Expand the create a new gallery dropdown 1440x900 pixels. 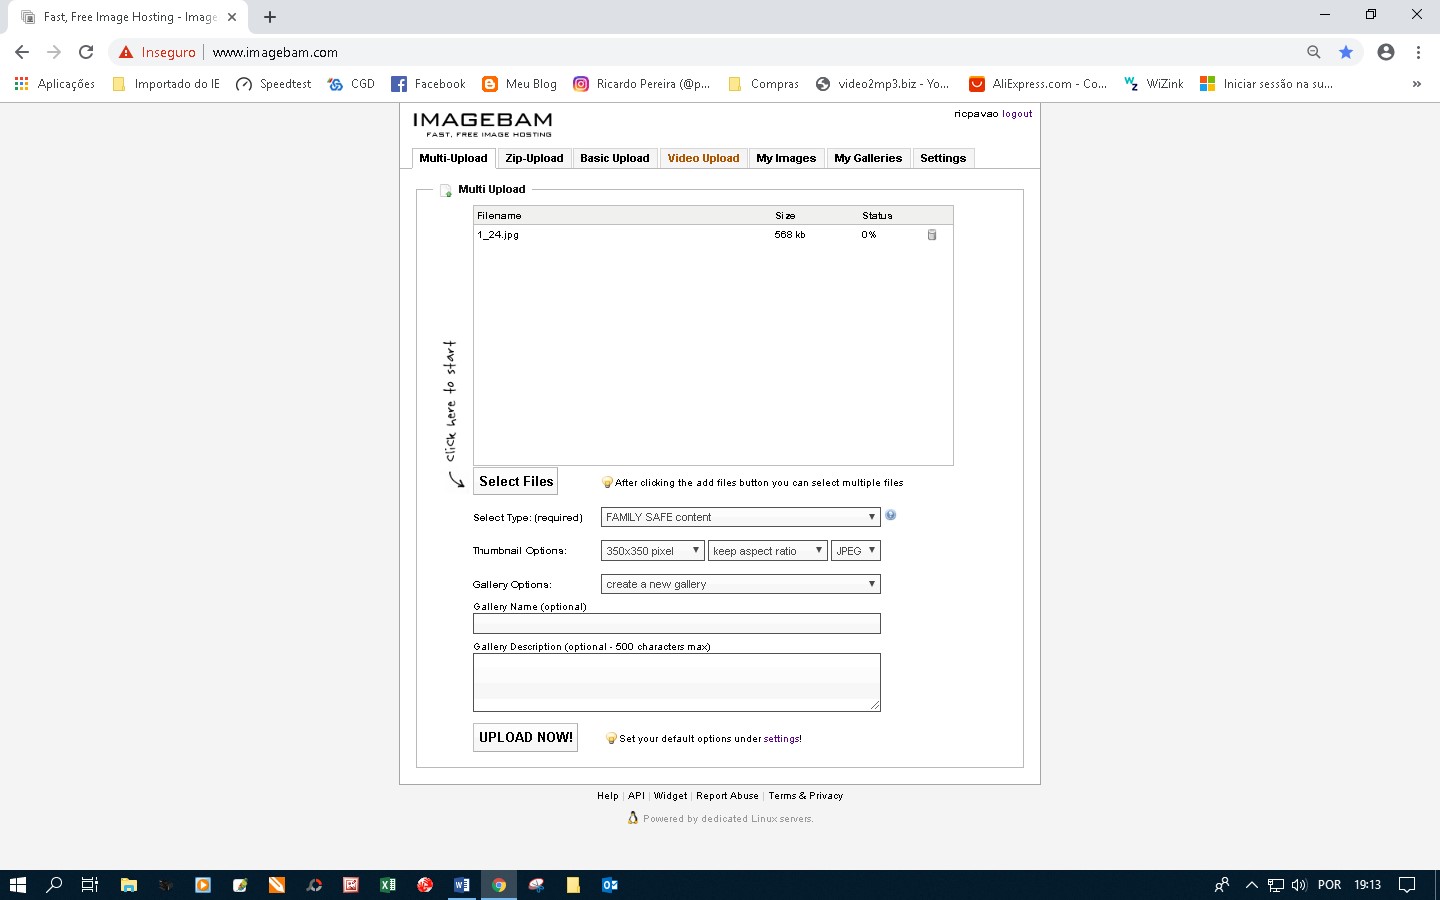[x=741, y=584]
